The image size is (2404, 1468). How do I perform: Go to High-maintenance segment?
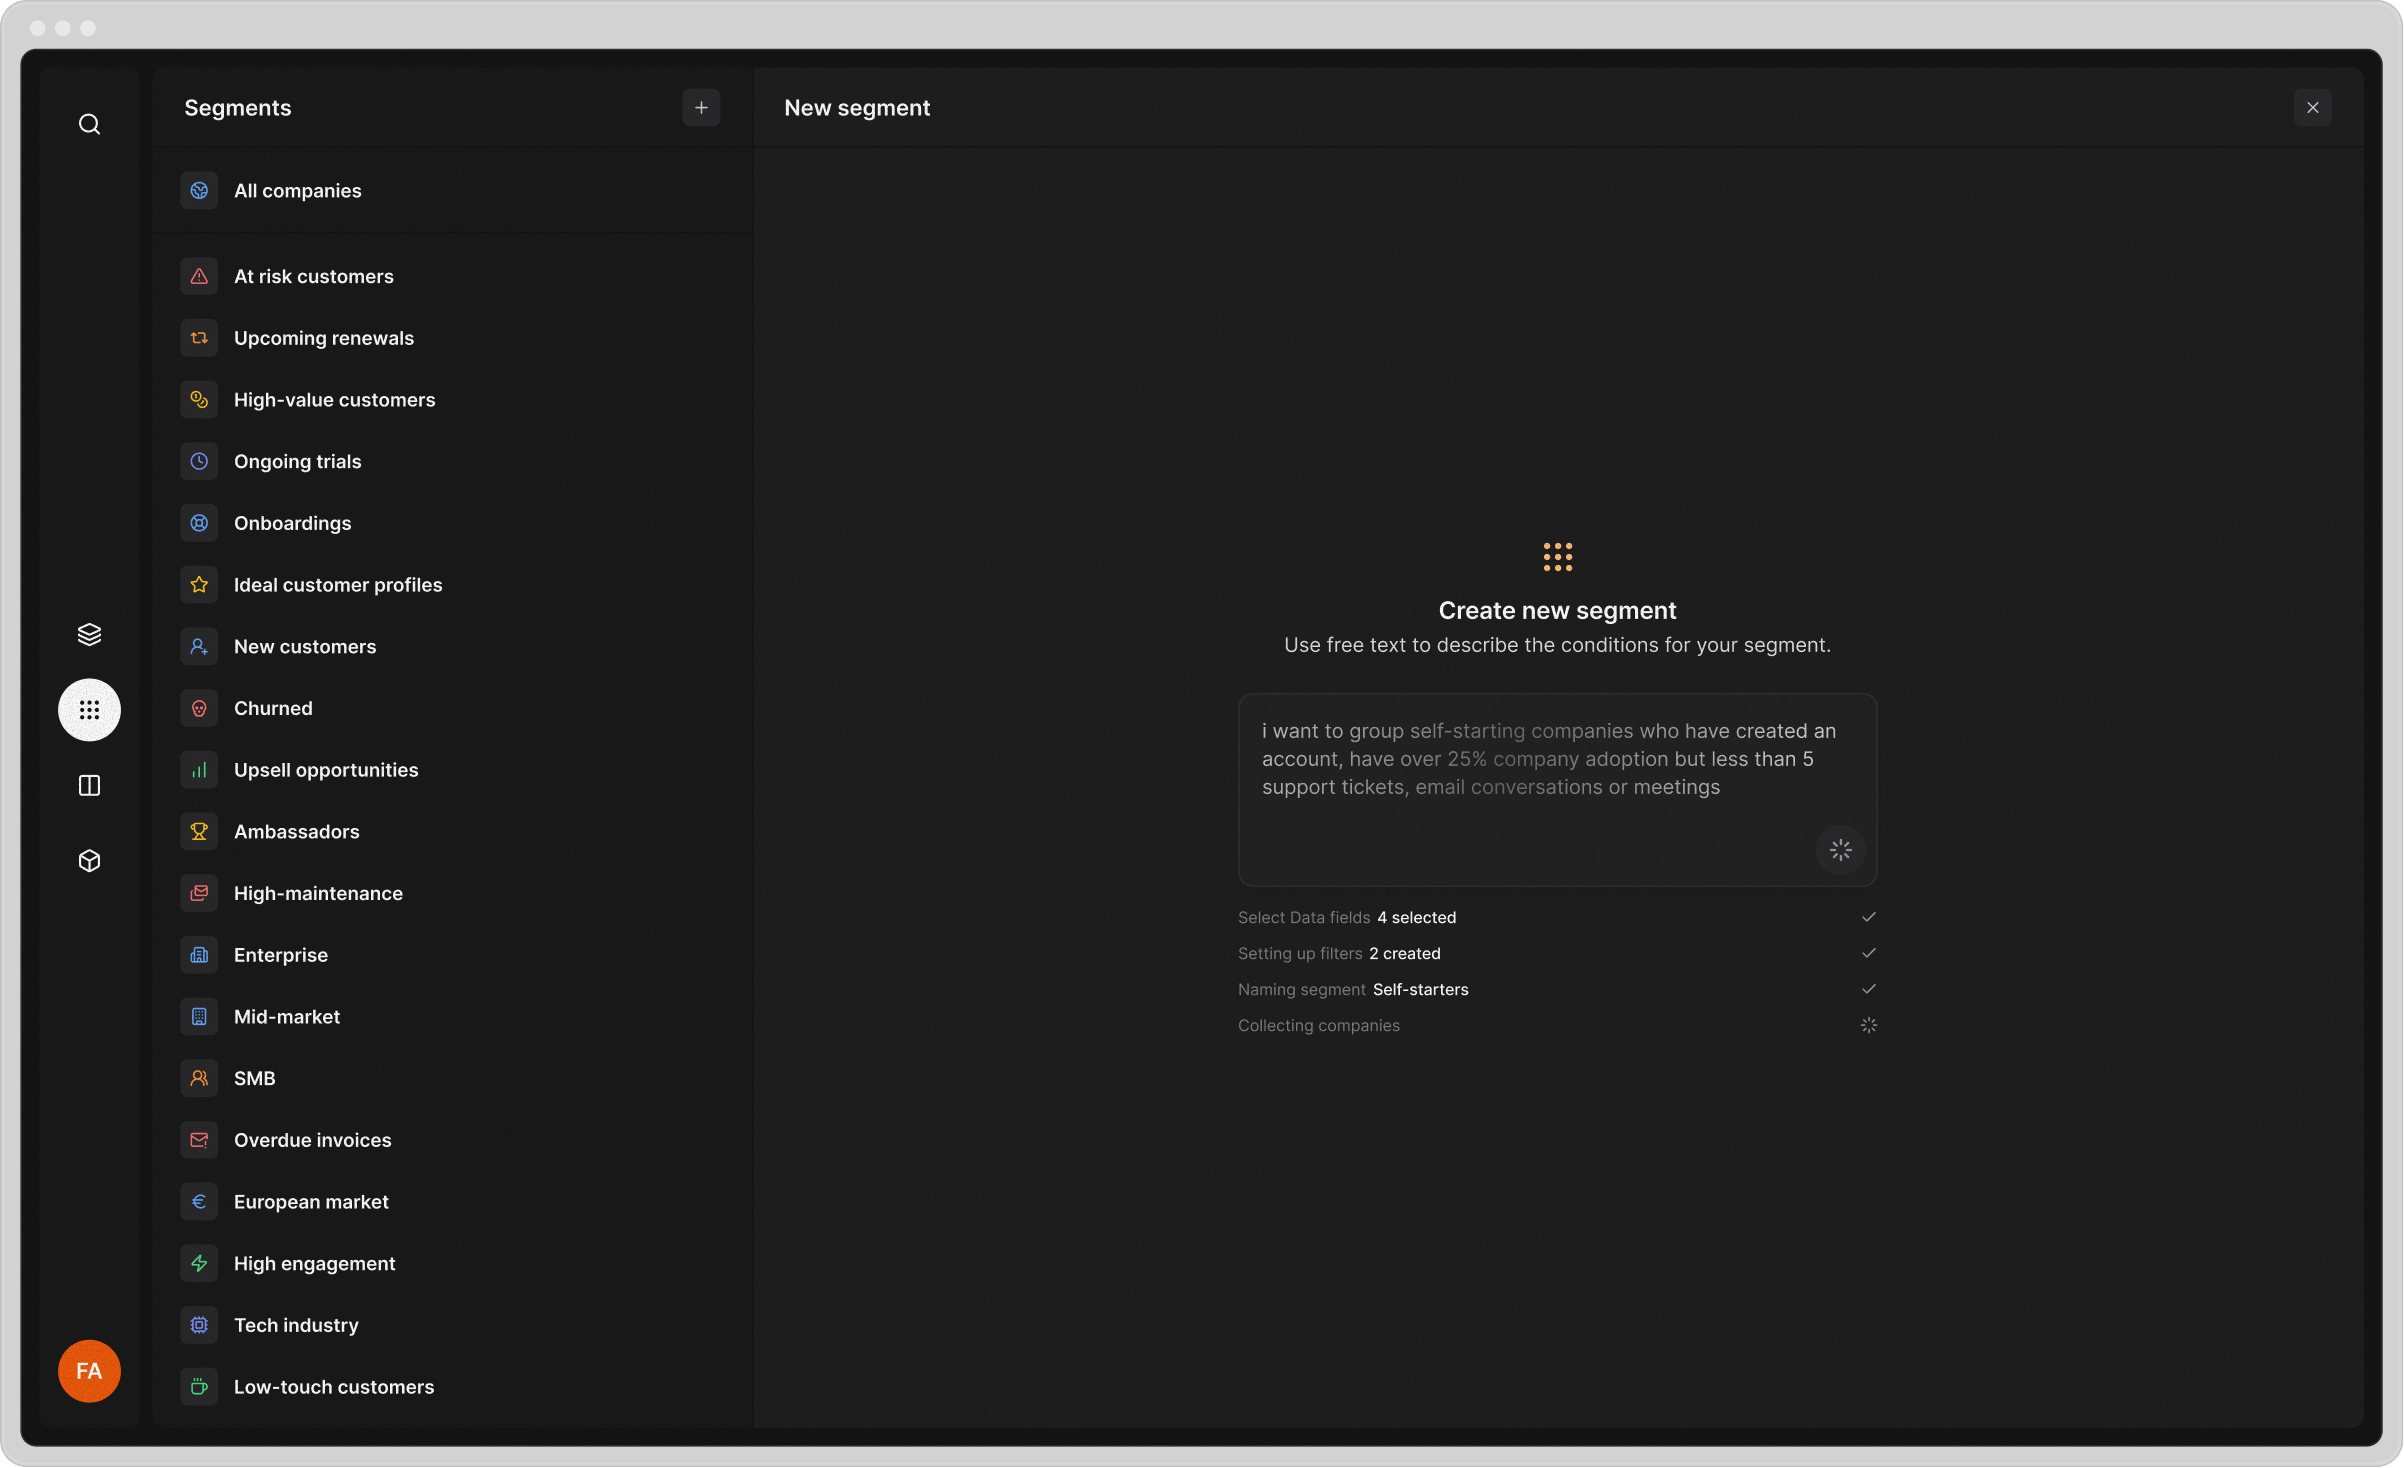click(x=318, y=893)
